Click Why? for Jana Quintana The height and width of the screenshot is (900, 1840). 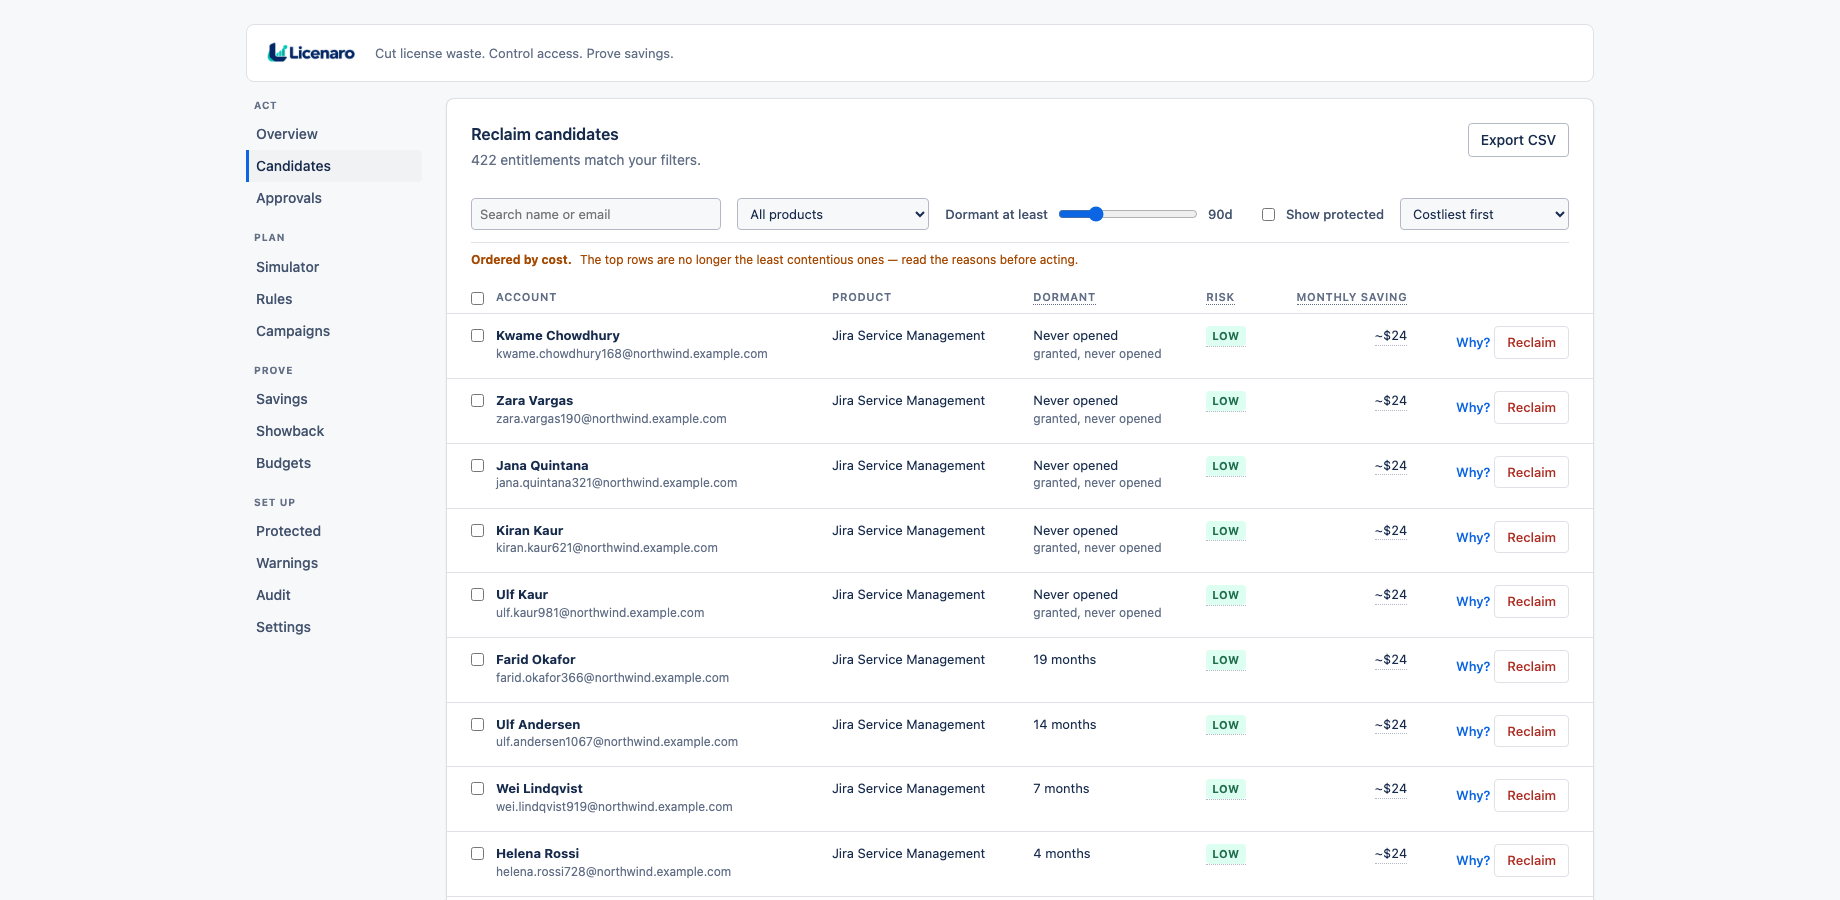(1472, 472)
